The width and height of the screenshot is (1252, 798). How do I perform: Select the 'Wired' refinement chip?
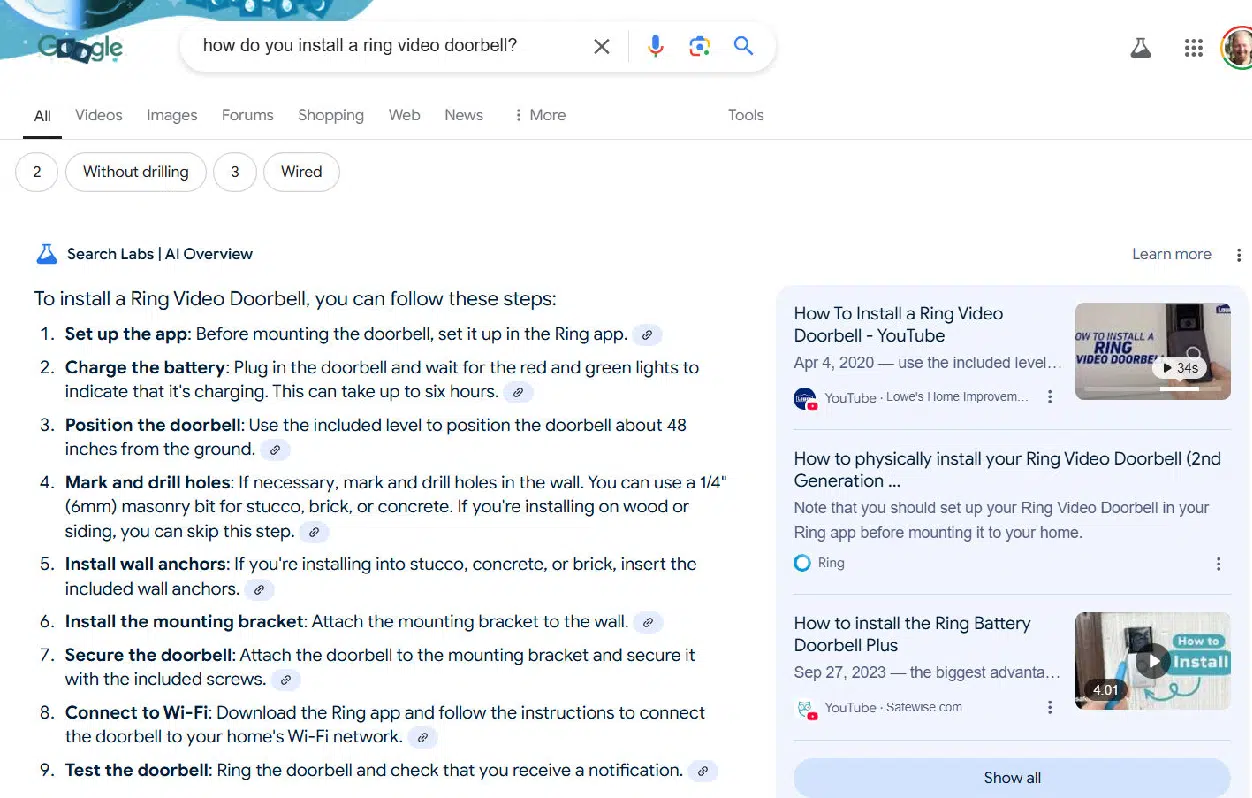tap(301, 172)
